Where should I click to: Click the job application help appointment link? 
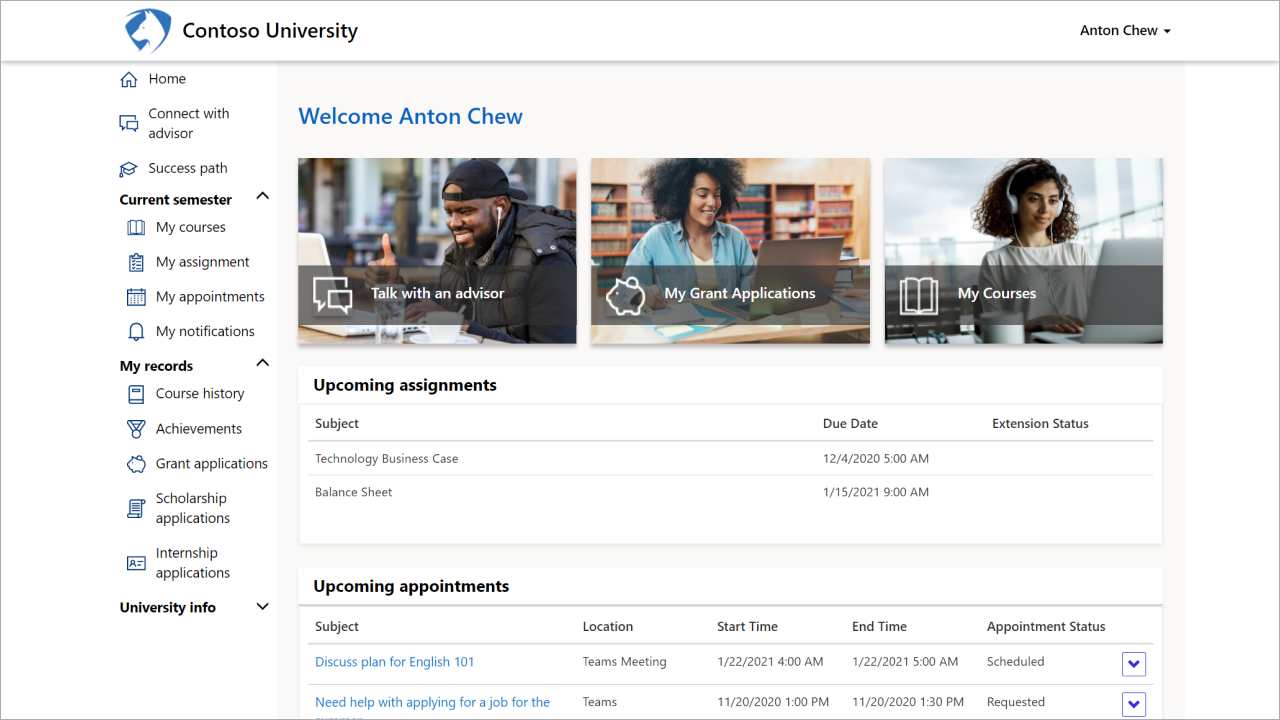432,702
